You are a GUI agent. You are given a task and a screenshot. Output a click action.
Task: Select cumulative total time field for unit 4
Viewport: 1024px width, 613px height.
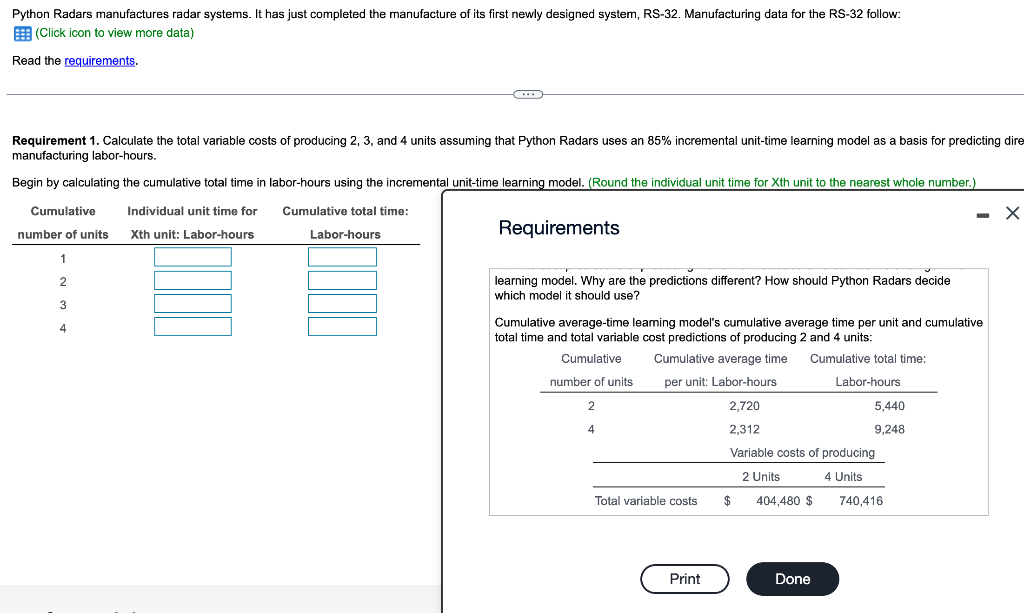[342, 326]
